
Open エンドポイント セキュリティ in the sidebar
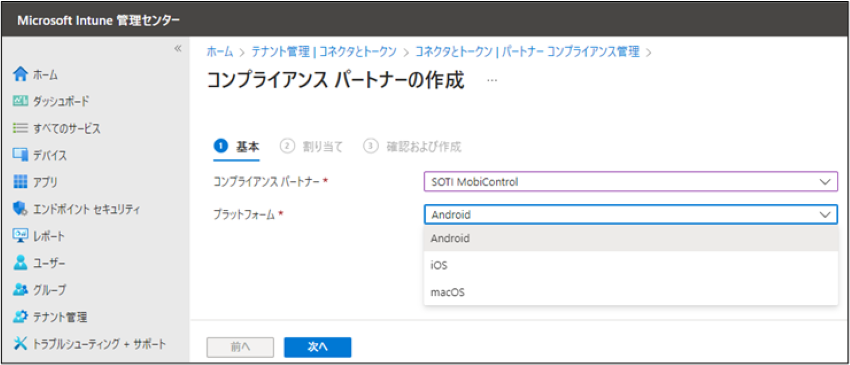coord(87,209)
